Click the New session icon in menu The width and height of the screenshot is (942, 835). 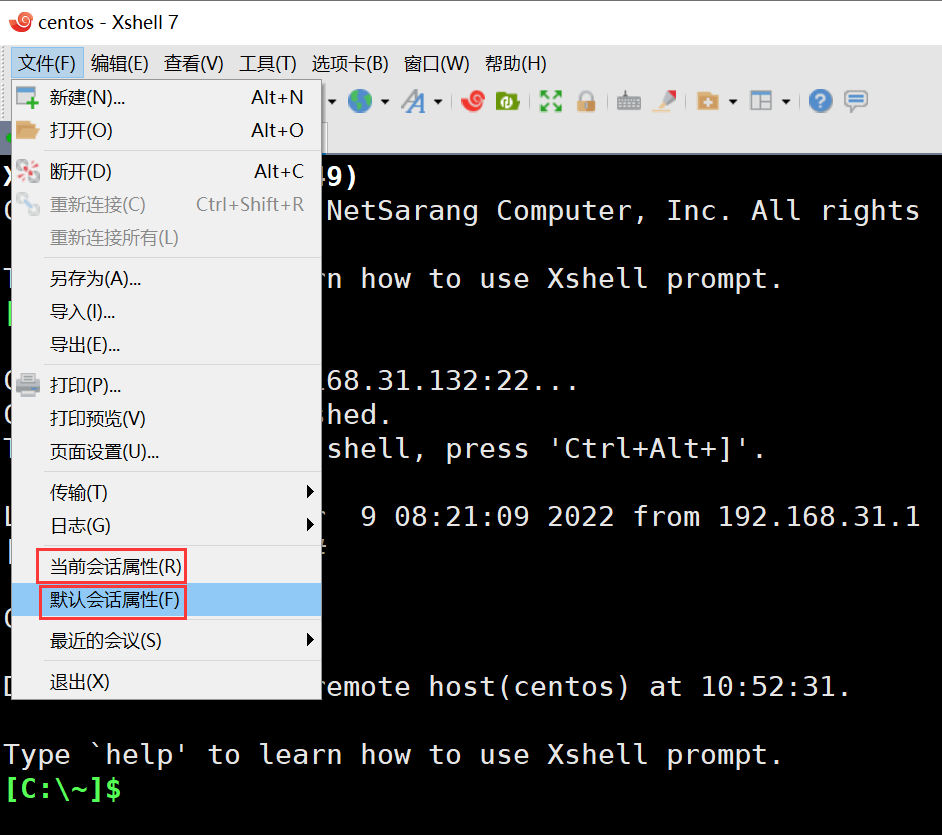(x=27, y=97)
